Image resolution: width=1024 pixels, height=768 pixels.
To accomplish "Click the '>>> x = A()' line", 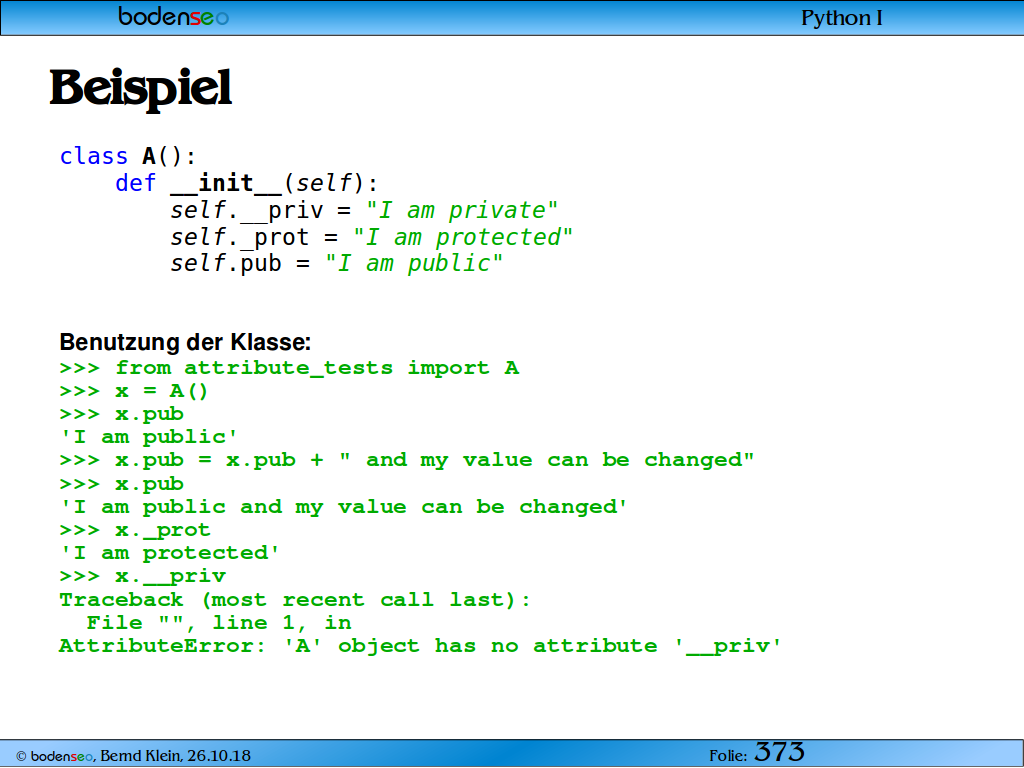I will point(134,391).
